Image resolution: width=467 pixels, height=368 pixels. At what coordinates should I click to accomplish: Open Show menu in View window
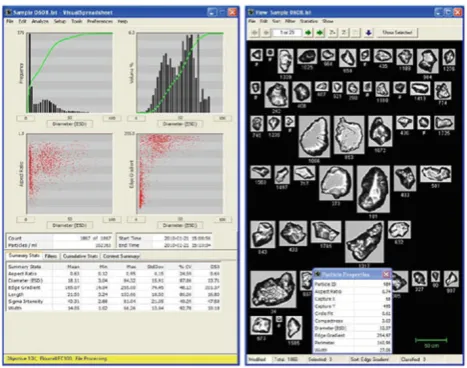pyautogui.click(x=327, y=21)
